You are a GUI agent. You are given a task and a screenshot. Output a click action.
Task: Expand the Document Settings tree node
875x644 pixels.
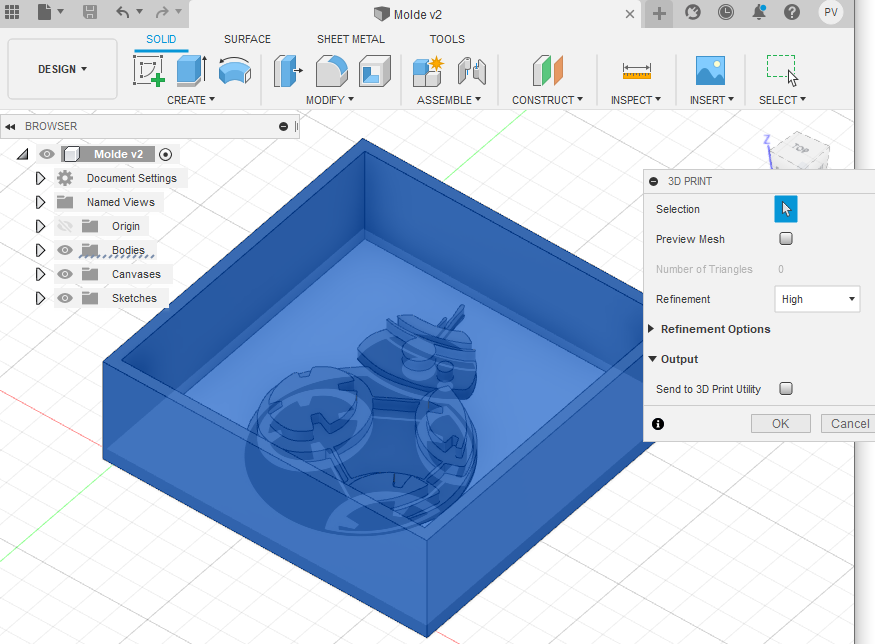click(40, 178)
